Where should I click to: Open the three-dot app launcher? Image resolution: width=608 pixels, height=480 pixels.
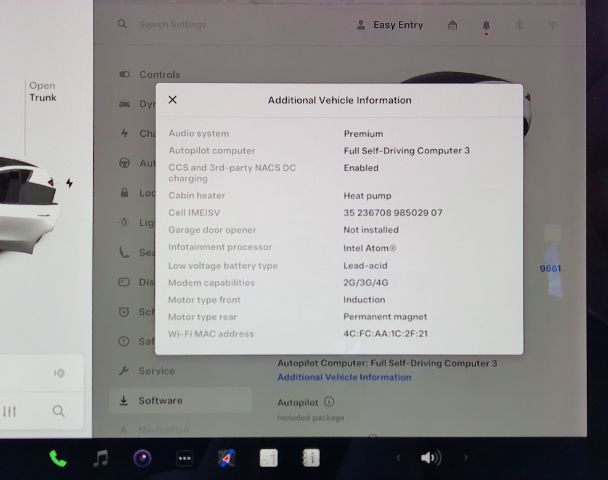pos(184,459)
